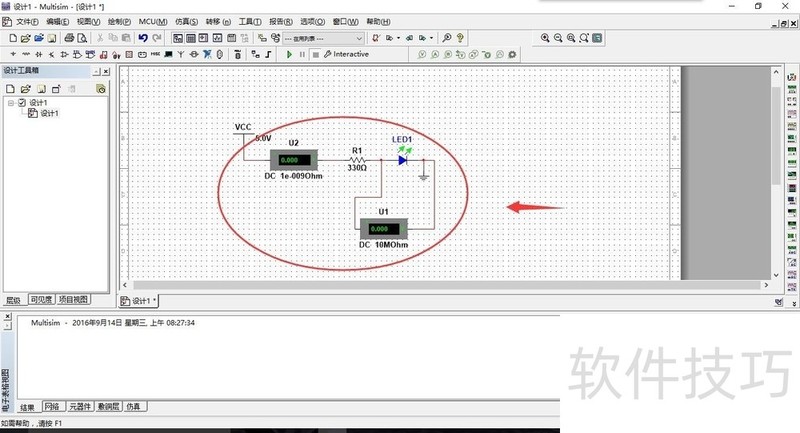Image resolution: width=800 pixels, height=433 pixels.
Task: Select the LED1 component on canvas
Action: click(403, 160)
